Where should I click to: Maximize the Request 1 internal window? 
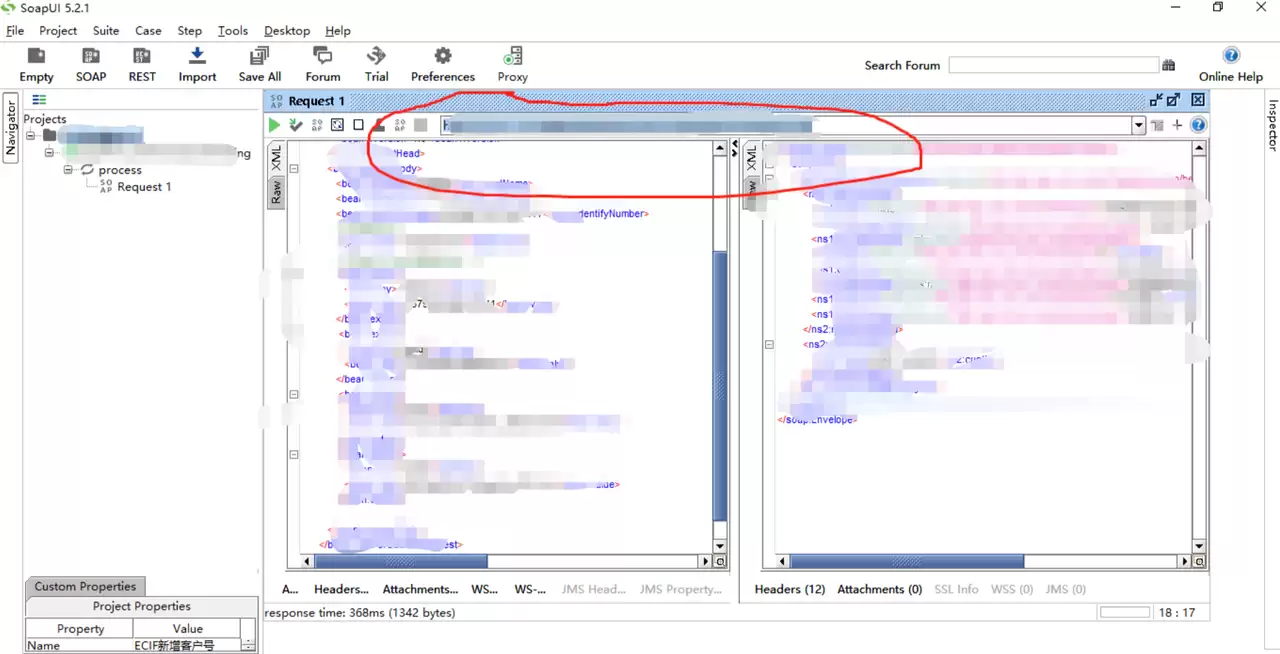click(1174, 100)
